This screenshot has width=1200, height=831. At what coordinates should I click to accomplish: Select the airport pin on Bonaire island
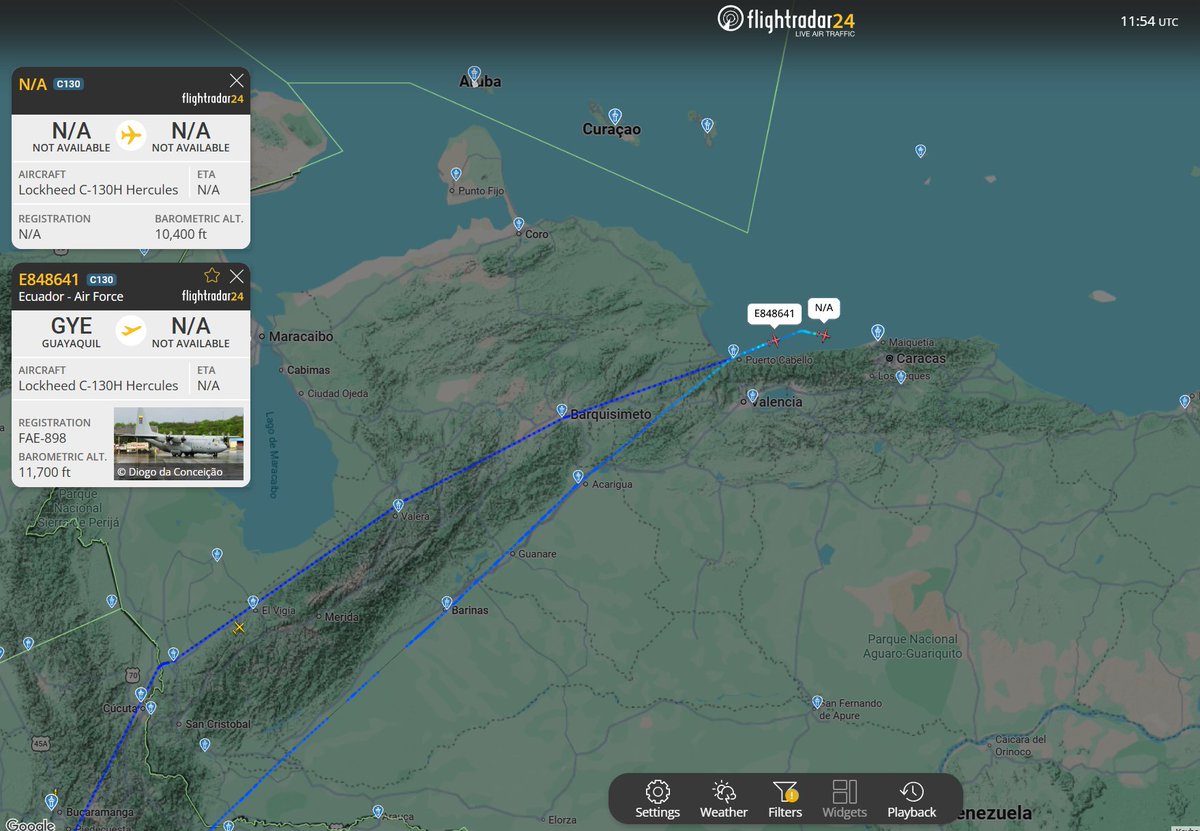click(x=707, y=125)
